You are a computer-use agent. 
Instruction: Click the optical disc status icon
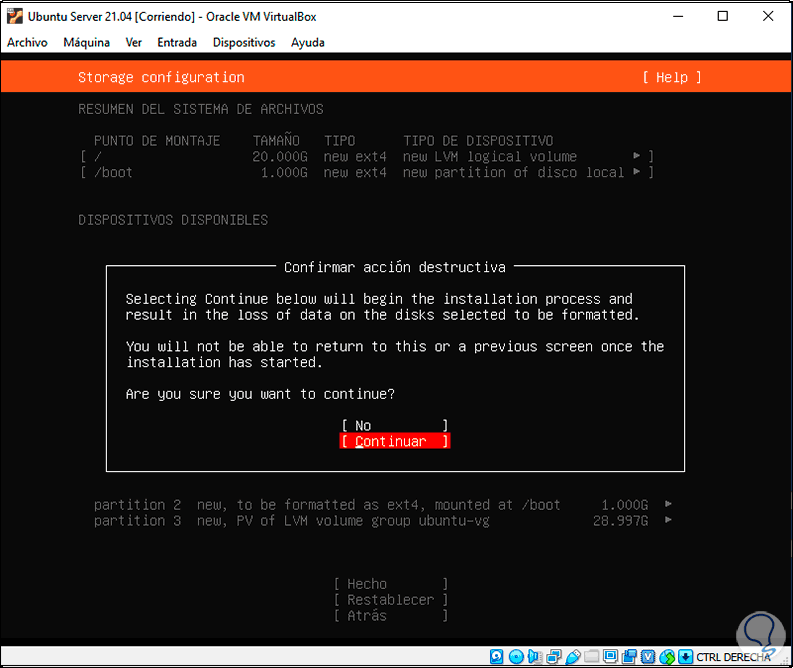pos(516,656)
